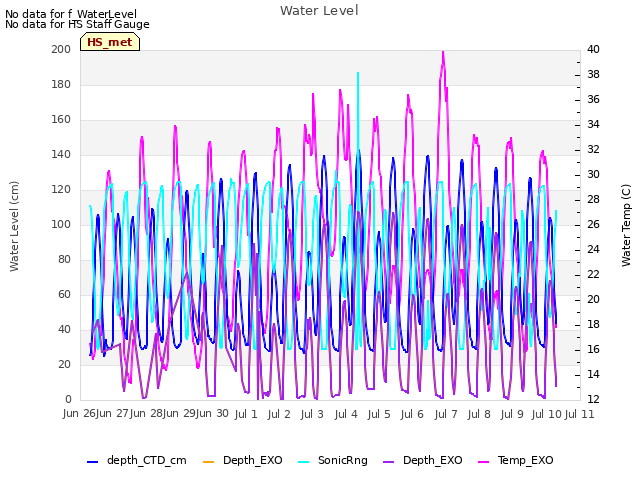The height and width of the screenshot is (480, 640).
Task: Click the 26 value on right axis
Action: point(593,224)
